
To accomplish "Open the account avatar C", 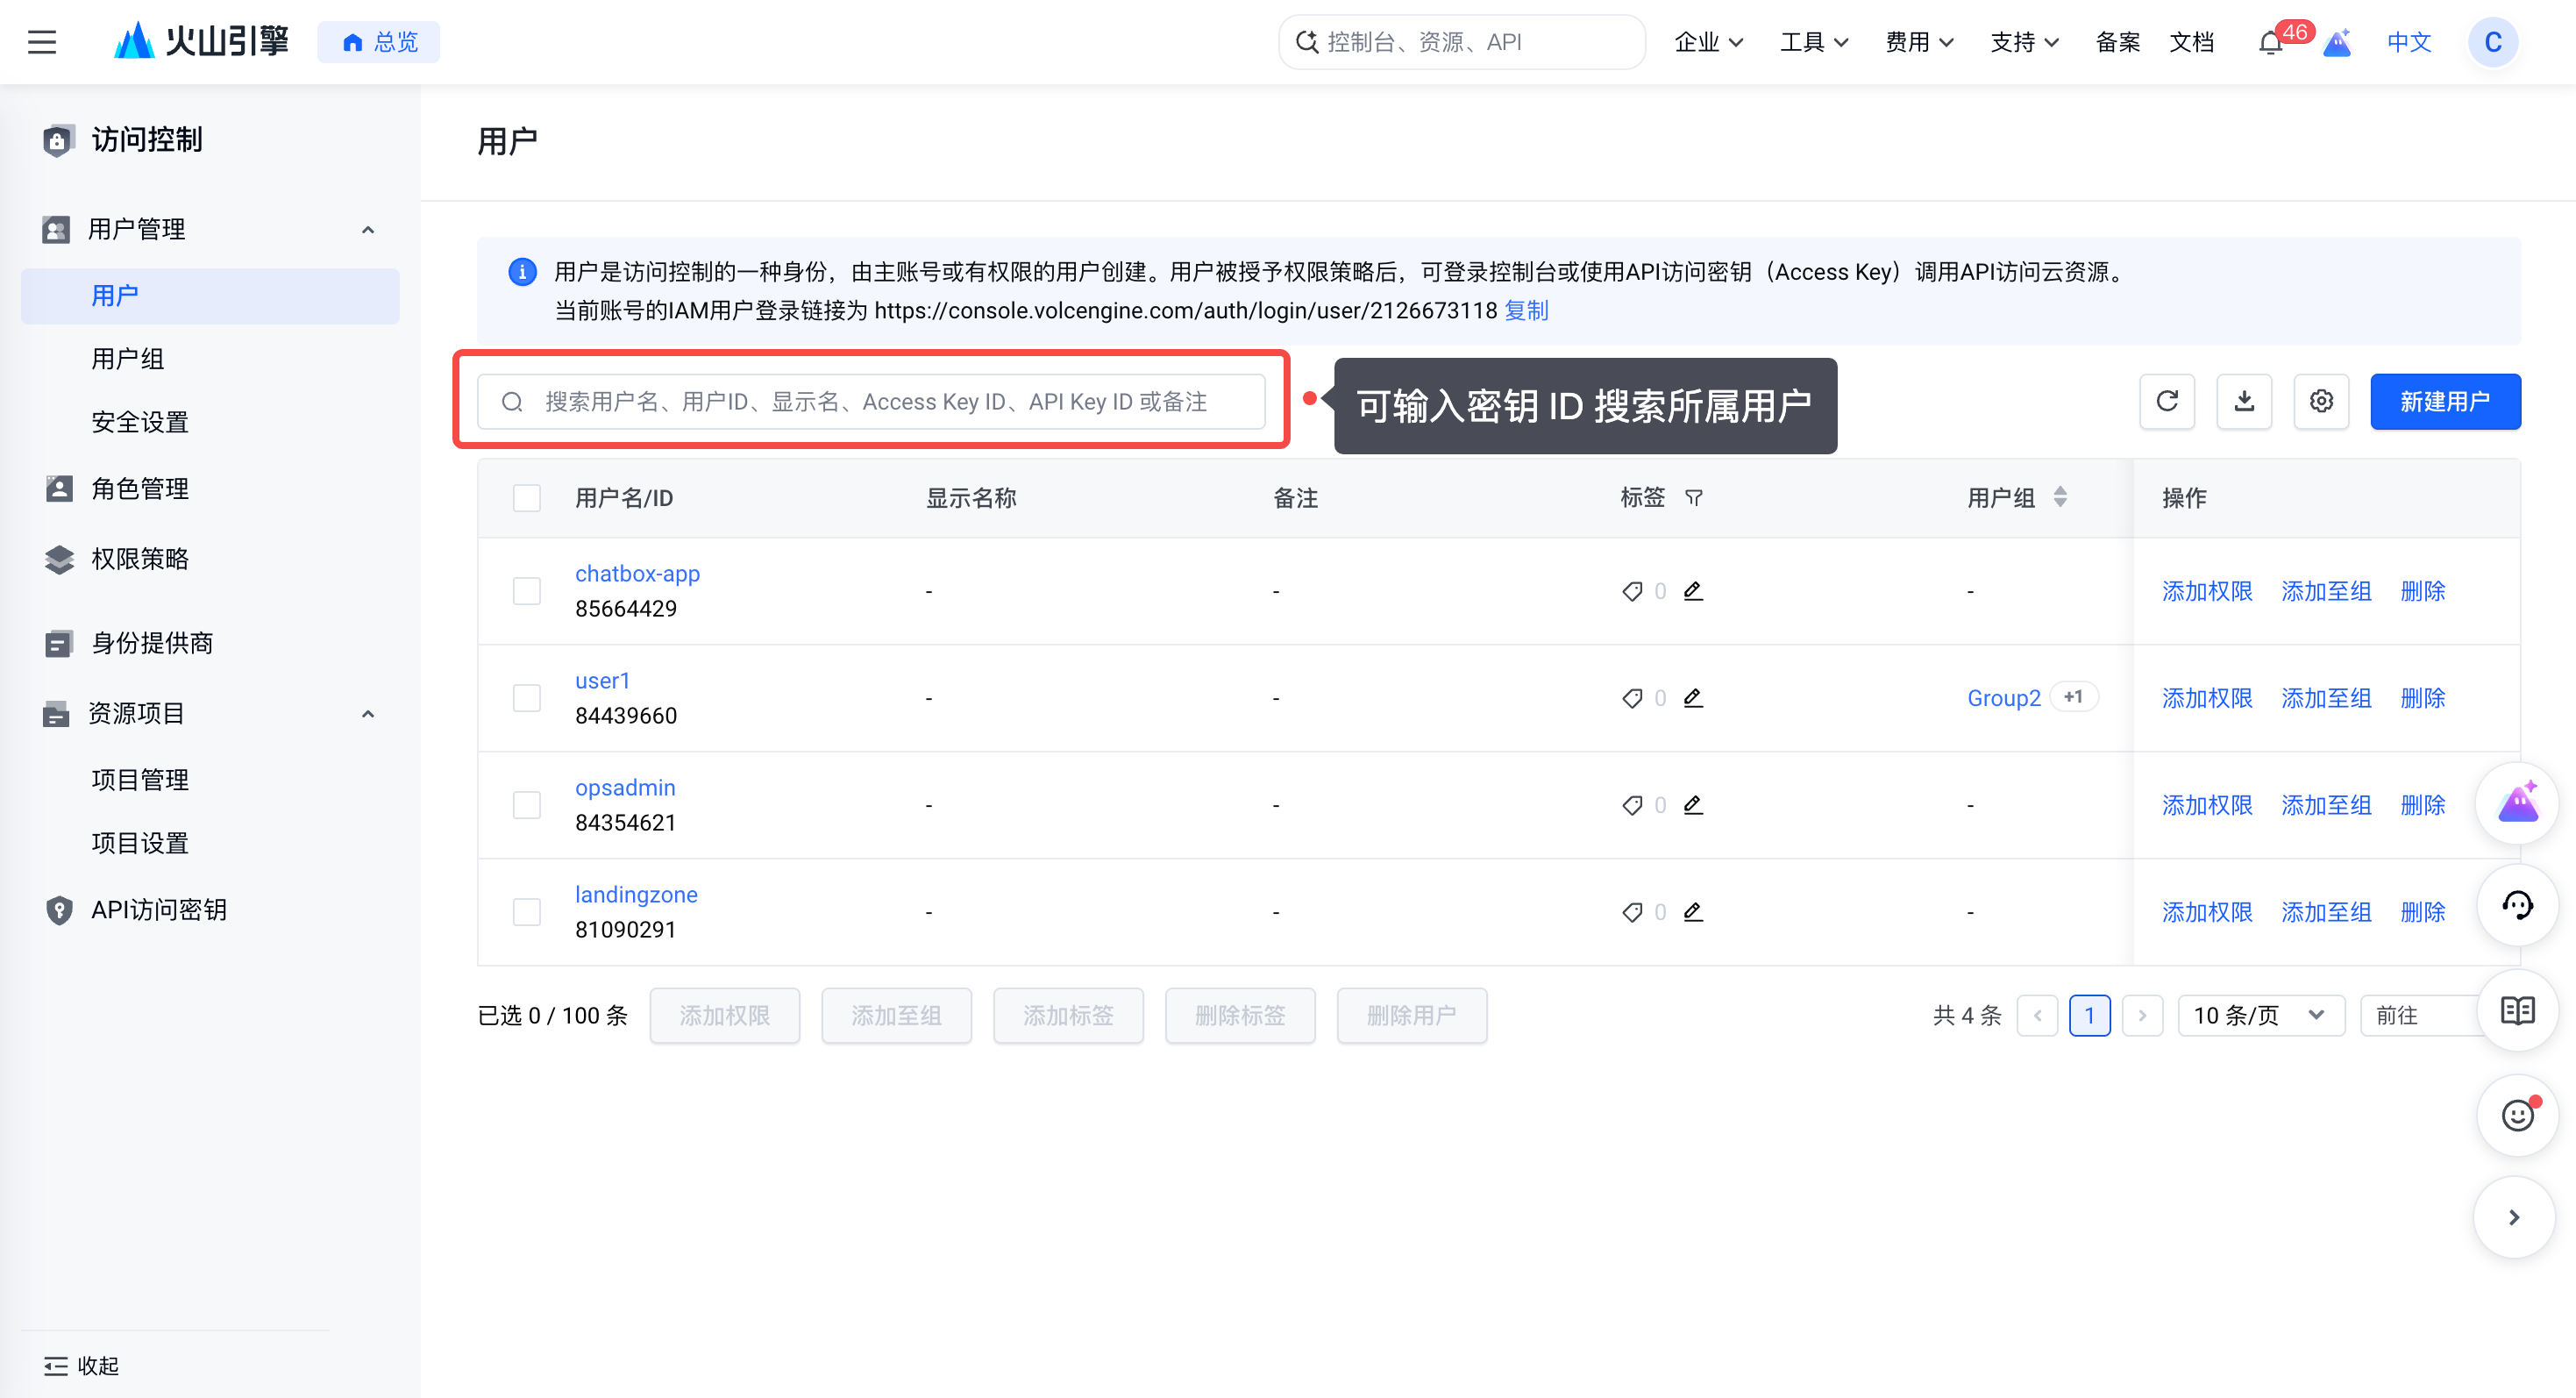I will coord(2493,42).
